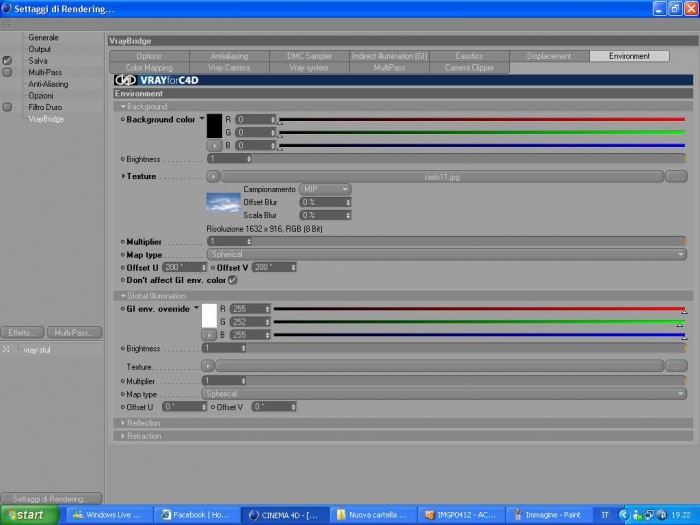Click the Multi-Pass... button at bottom left

point(75,333)
